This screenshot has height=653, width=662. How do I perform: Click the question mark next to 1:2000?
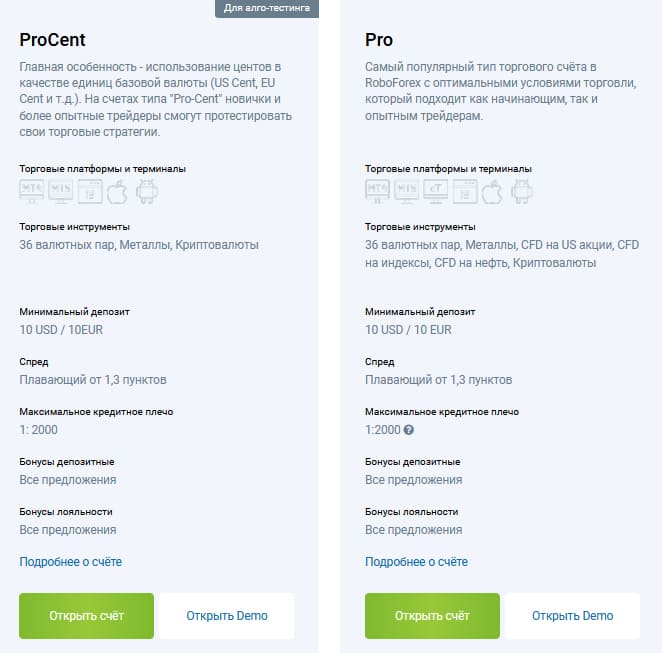pyautogui.click(x=408, y=430)
